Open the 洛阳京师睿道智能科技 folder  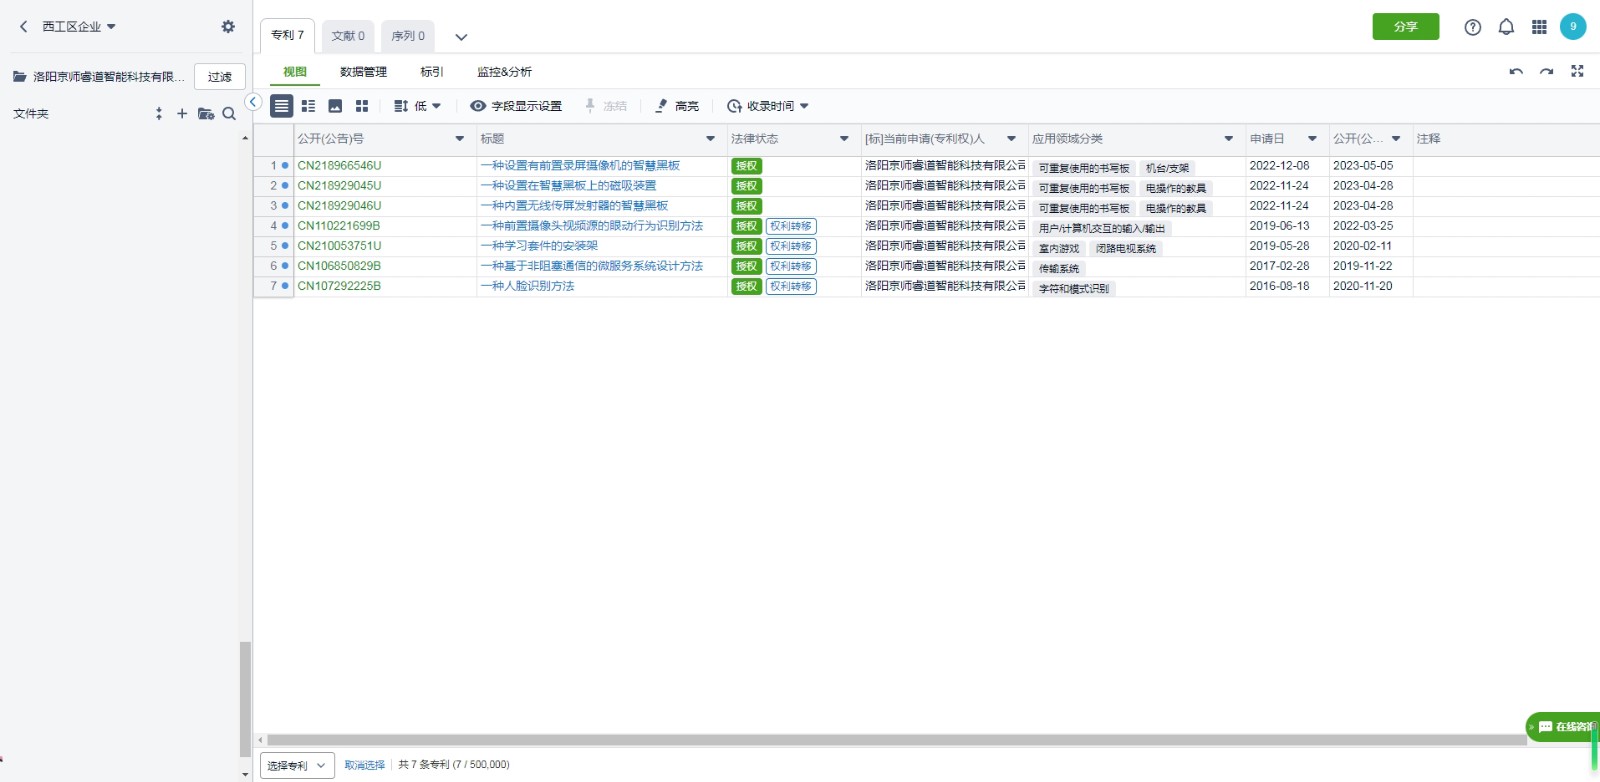point(99,77)
